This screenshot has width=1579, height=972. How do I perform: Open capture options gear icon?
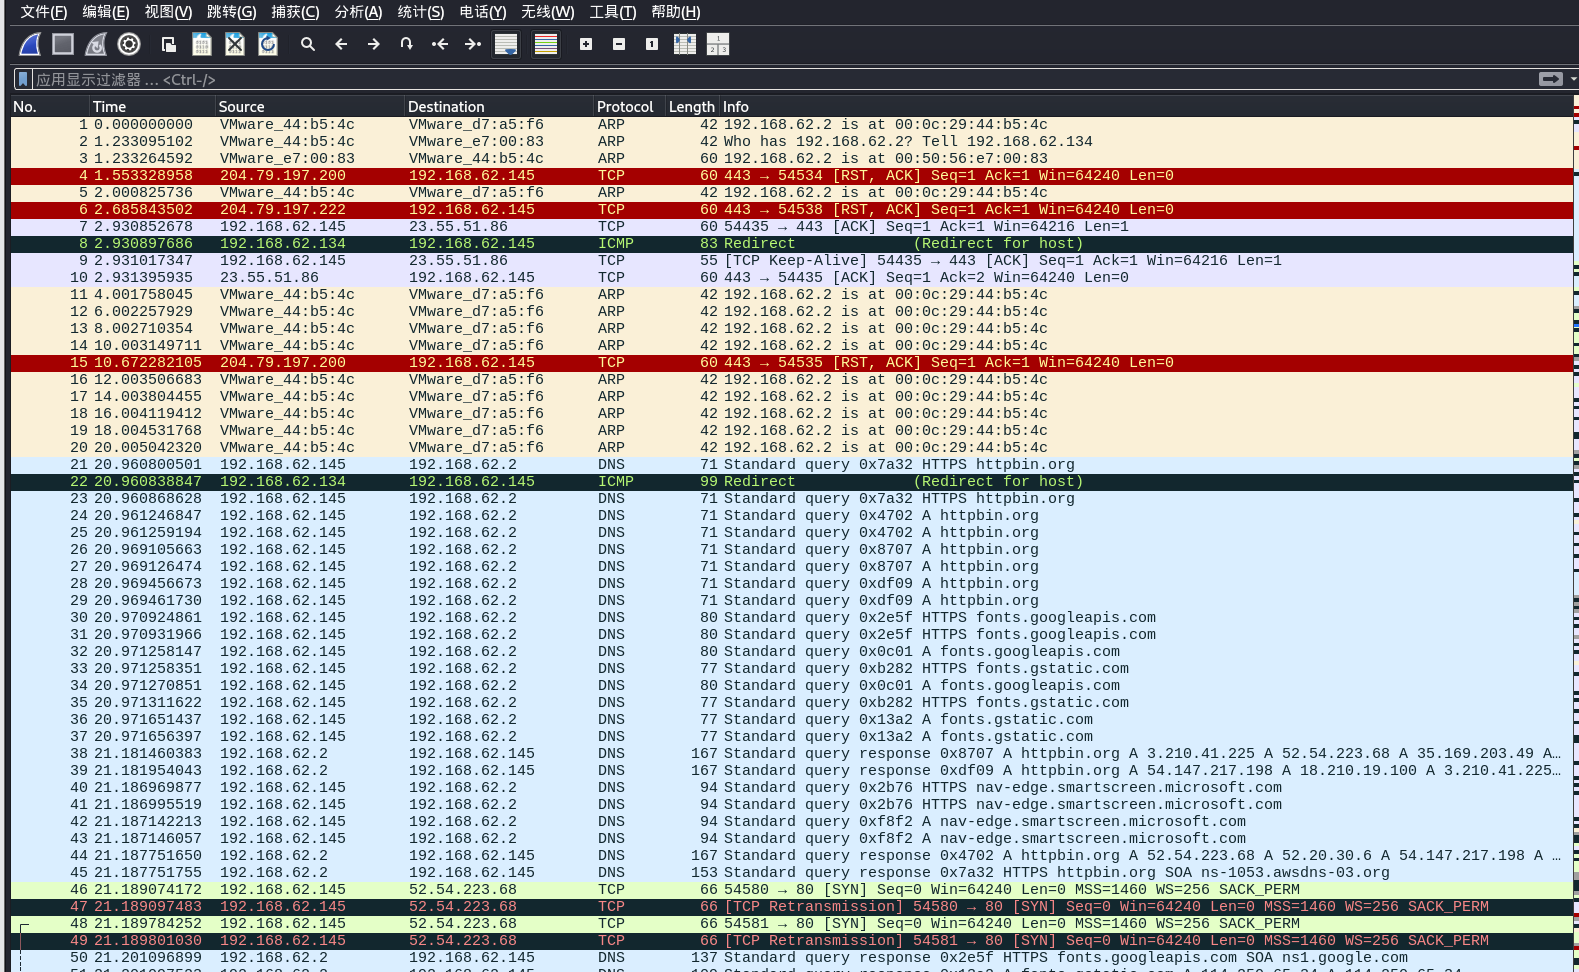click(x=129, y=44)
